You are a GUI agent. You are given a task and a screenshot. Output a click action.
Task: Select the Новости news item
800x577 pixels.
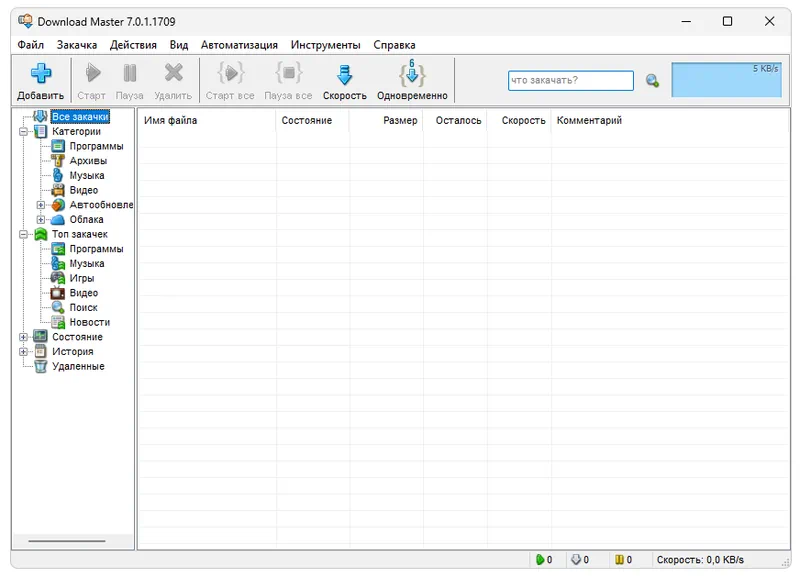point(89,323)
